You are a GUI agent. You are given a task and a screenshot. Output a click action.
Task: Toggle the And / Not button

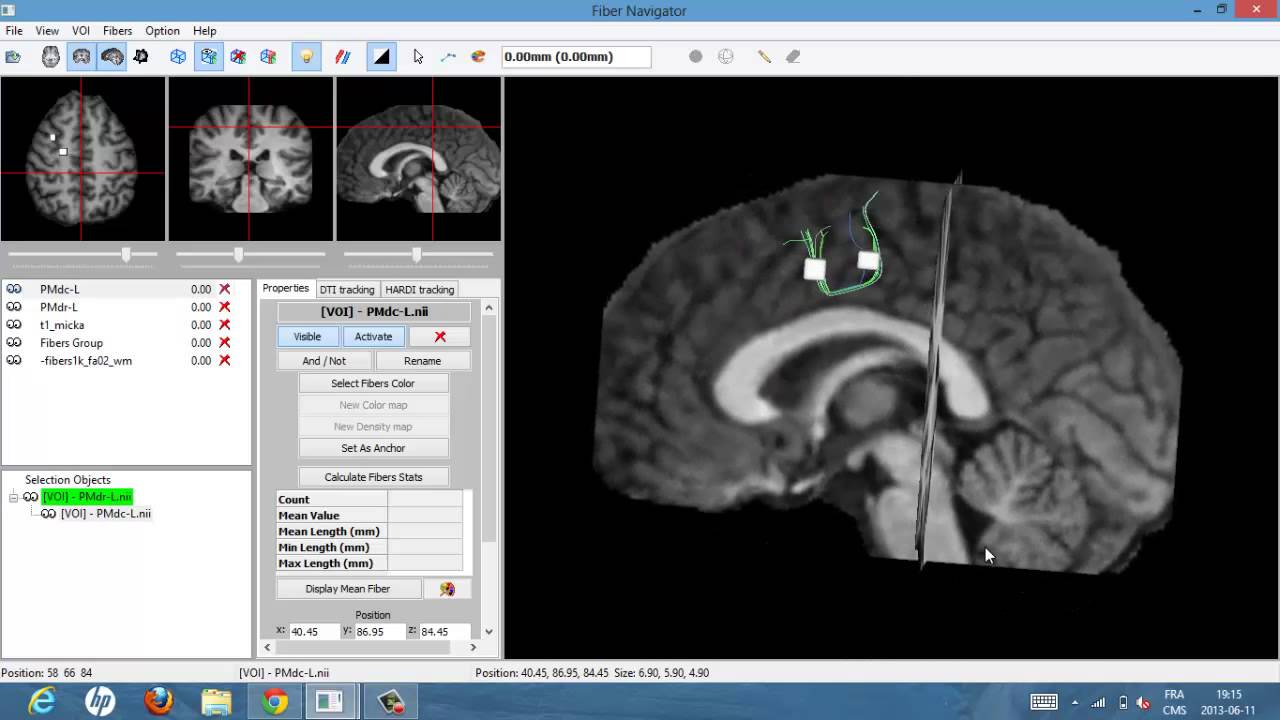tap(324, 361)
